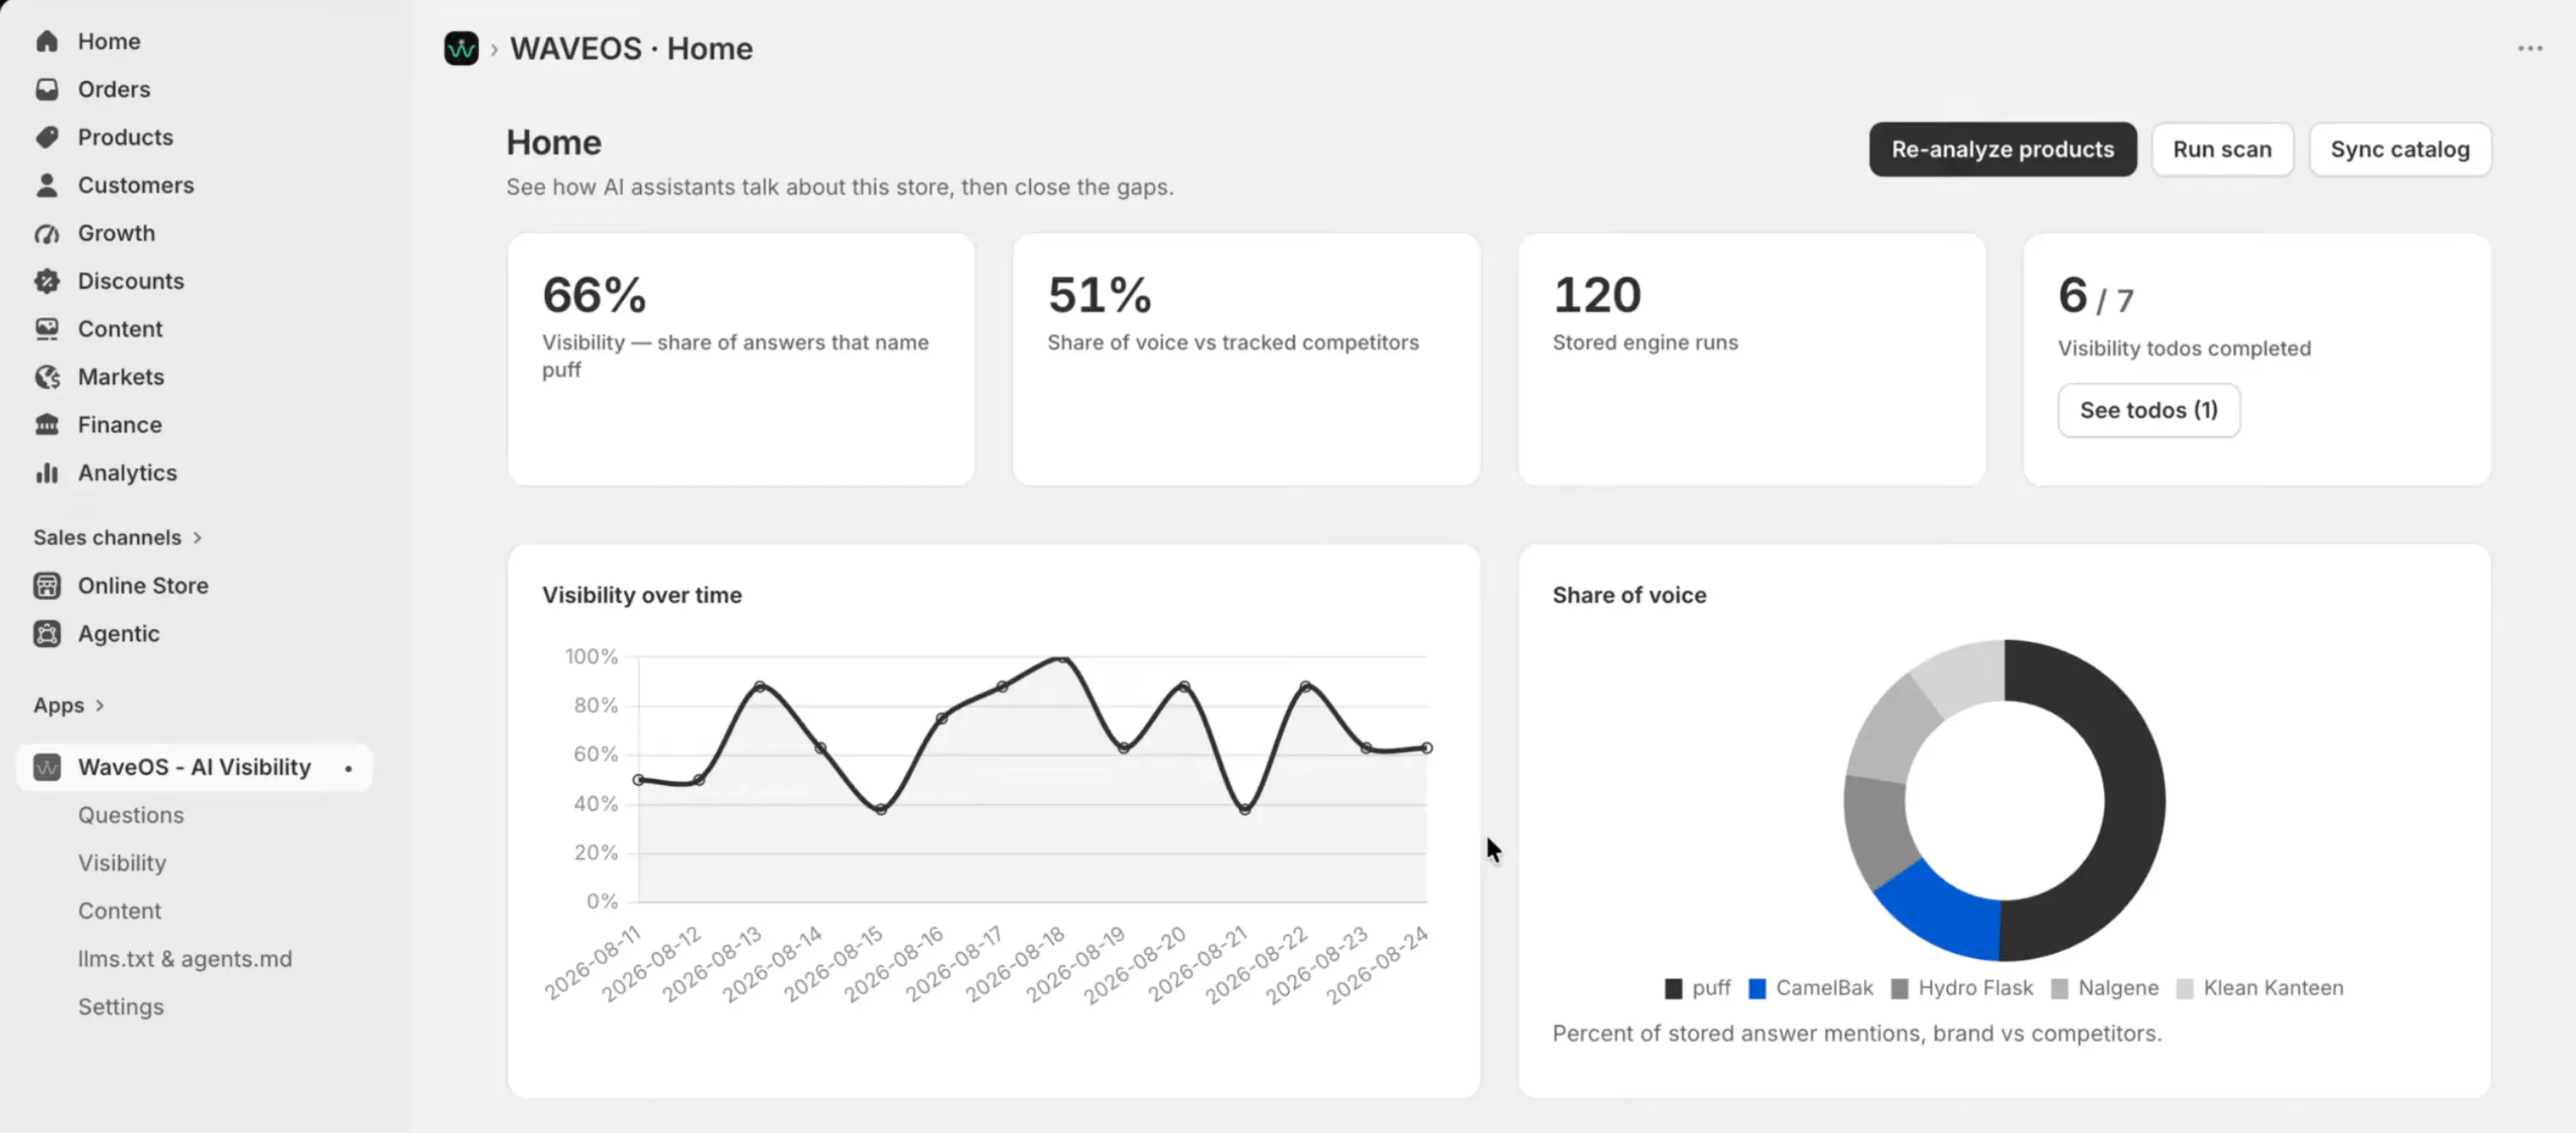Image resolution: width=2576 pixels, height=1133 pixels.
Task: Click the Visibility todos completed label
Action: [x=2184, y=348]
